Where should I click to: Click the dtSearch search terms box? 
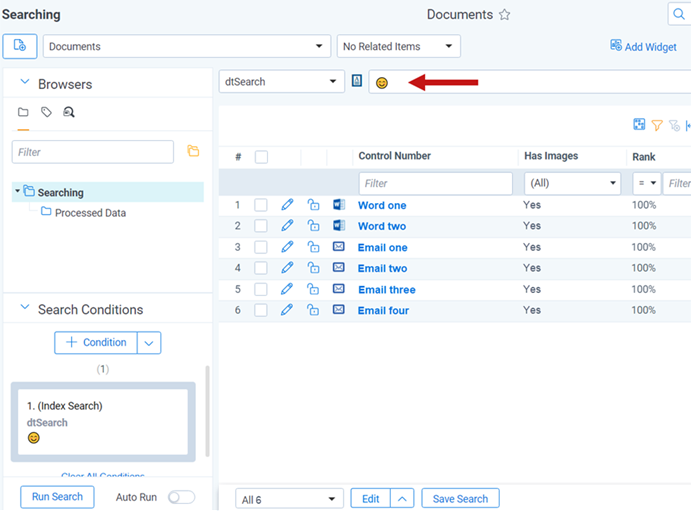click(x=530, y=81)
